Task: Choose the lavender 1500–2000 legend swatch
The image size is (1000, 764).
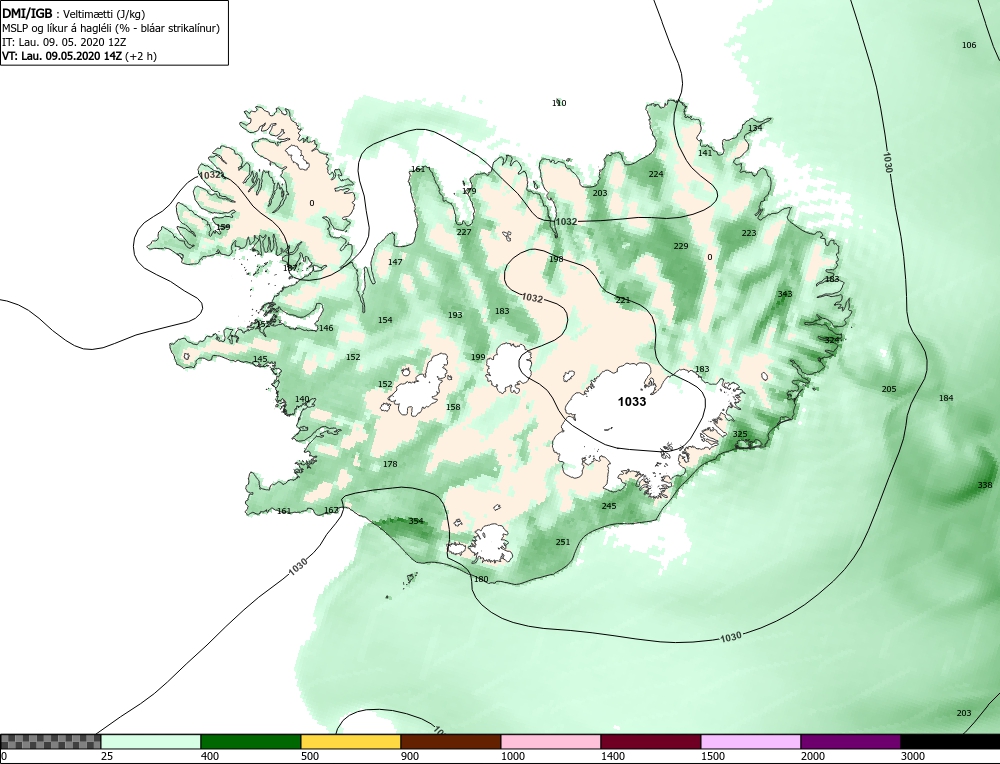Action: (751, 741)
